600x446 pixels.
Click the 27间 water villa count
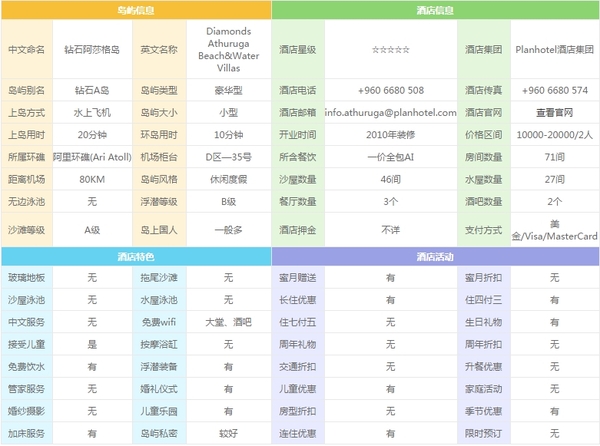point(554,179)
